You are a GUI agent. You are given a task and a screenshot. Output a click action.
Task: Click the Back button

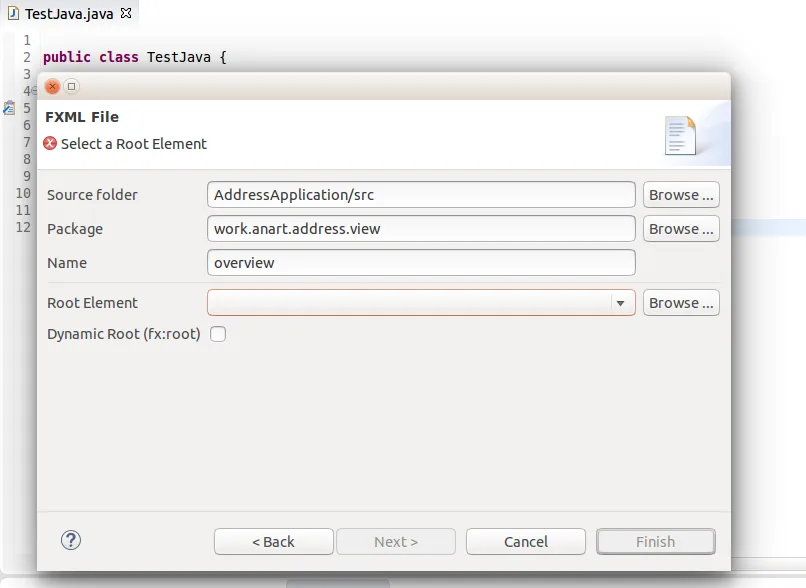pos(273,542)
